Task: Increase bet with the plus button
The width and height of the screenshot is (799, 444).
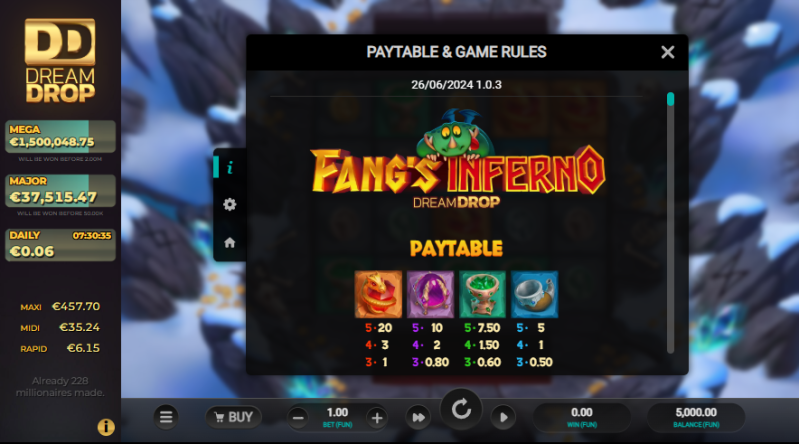Action: (x=377, y=418)
